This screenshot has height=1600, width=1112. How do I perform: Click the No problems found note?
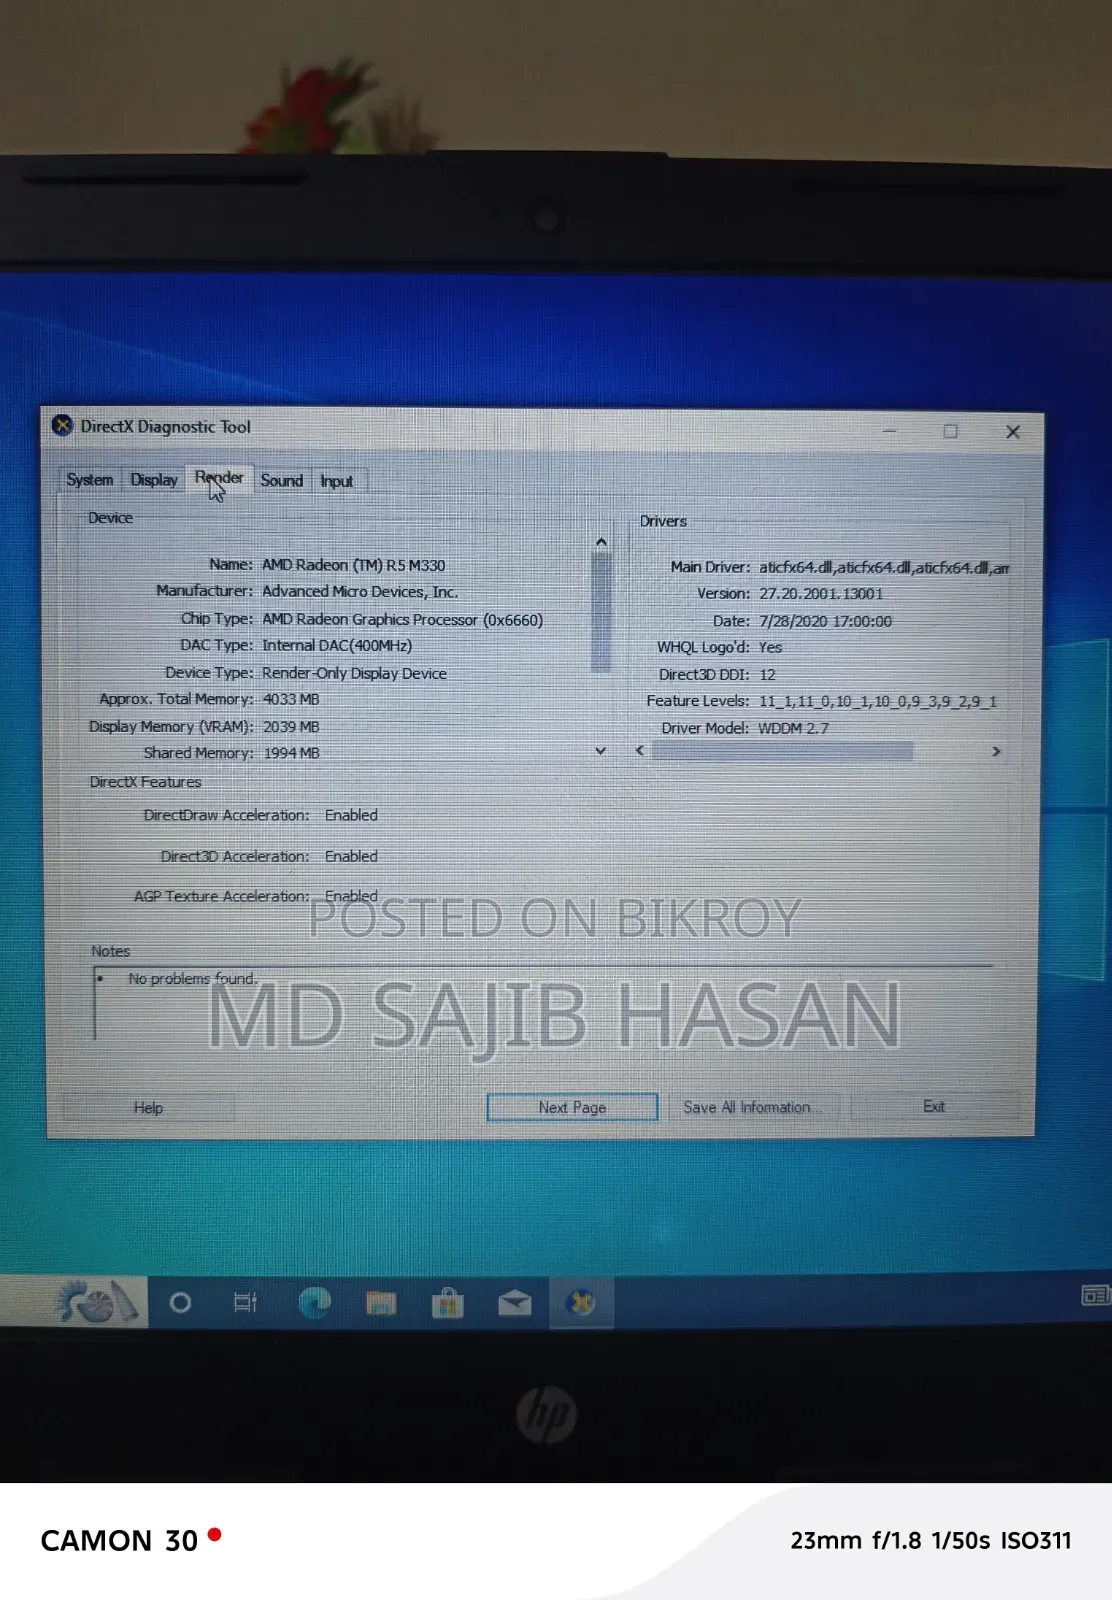(192, 979)
